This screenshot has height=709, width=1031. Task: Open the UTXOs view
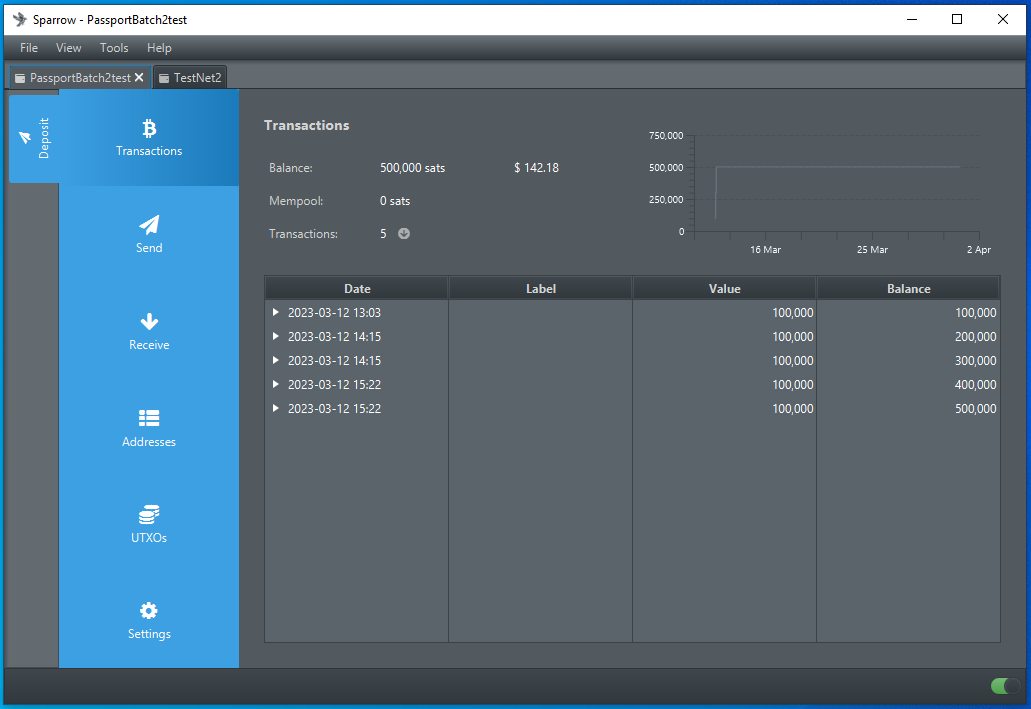click(149, 524)
